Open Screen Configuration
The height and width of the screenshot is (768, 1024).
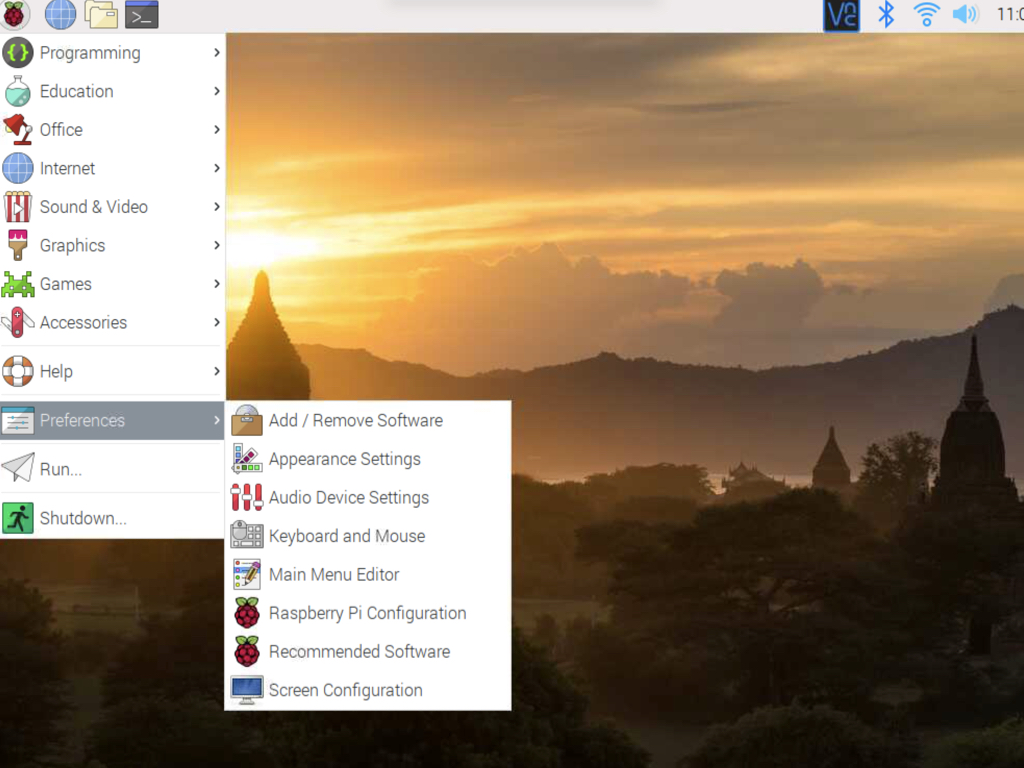(345, 690)
